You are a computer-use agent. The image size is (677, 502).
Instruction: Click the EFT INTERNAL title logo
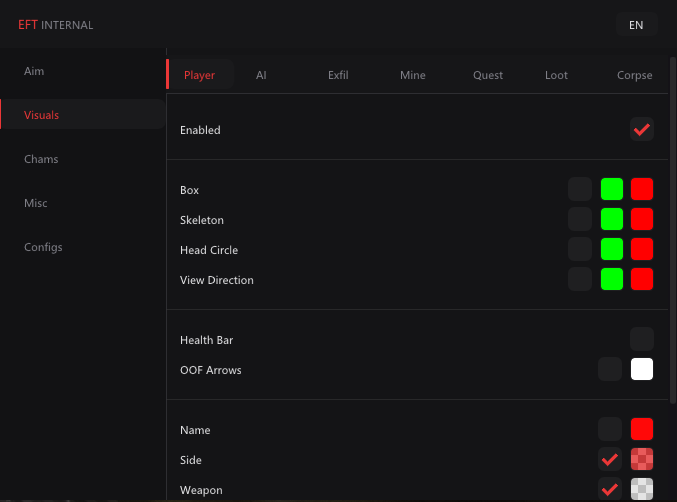[x=55, y=25]
